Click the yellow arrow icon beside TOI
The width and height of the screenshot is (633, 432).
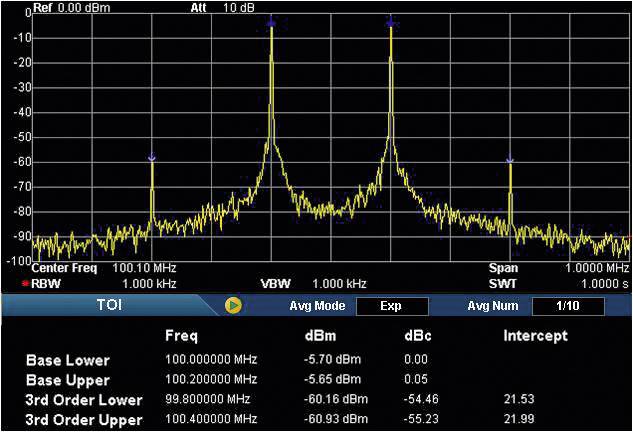[233, 306]
